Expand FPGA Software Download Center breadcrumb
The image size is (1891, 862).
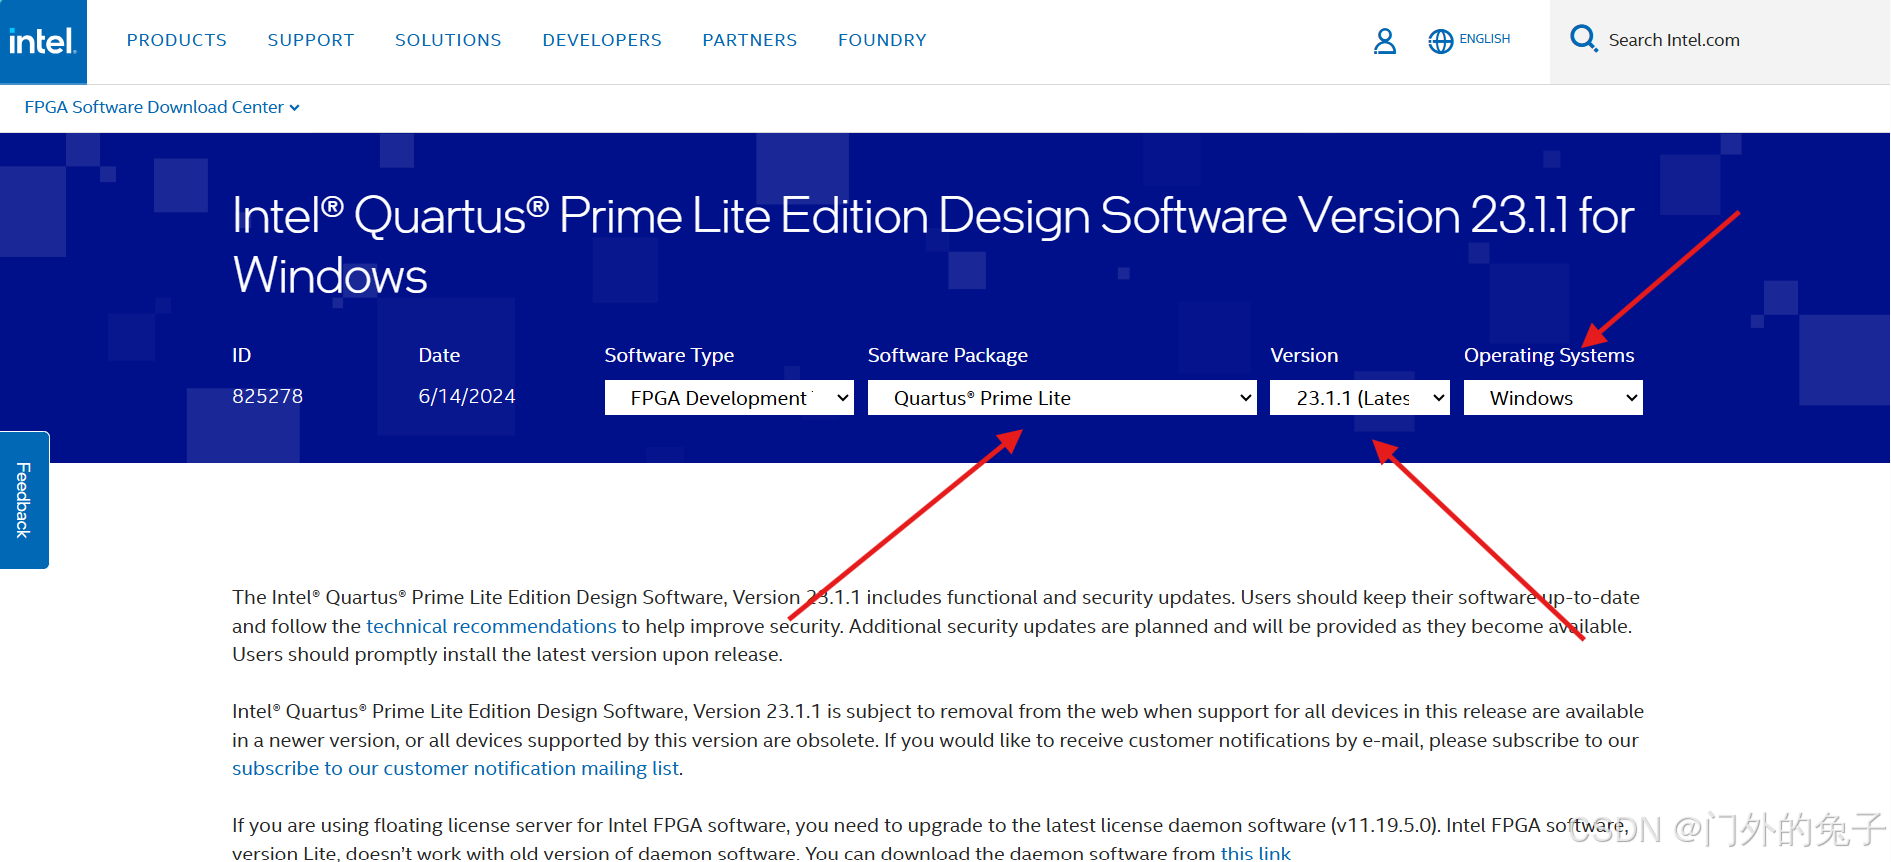[x=162, y=107]
